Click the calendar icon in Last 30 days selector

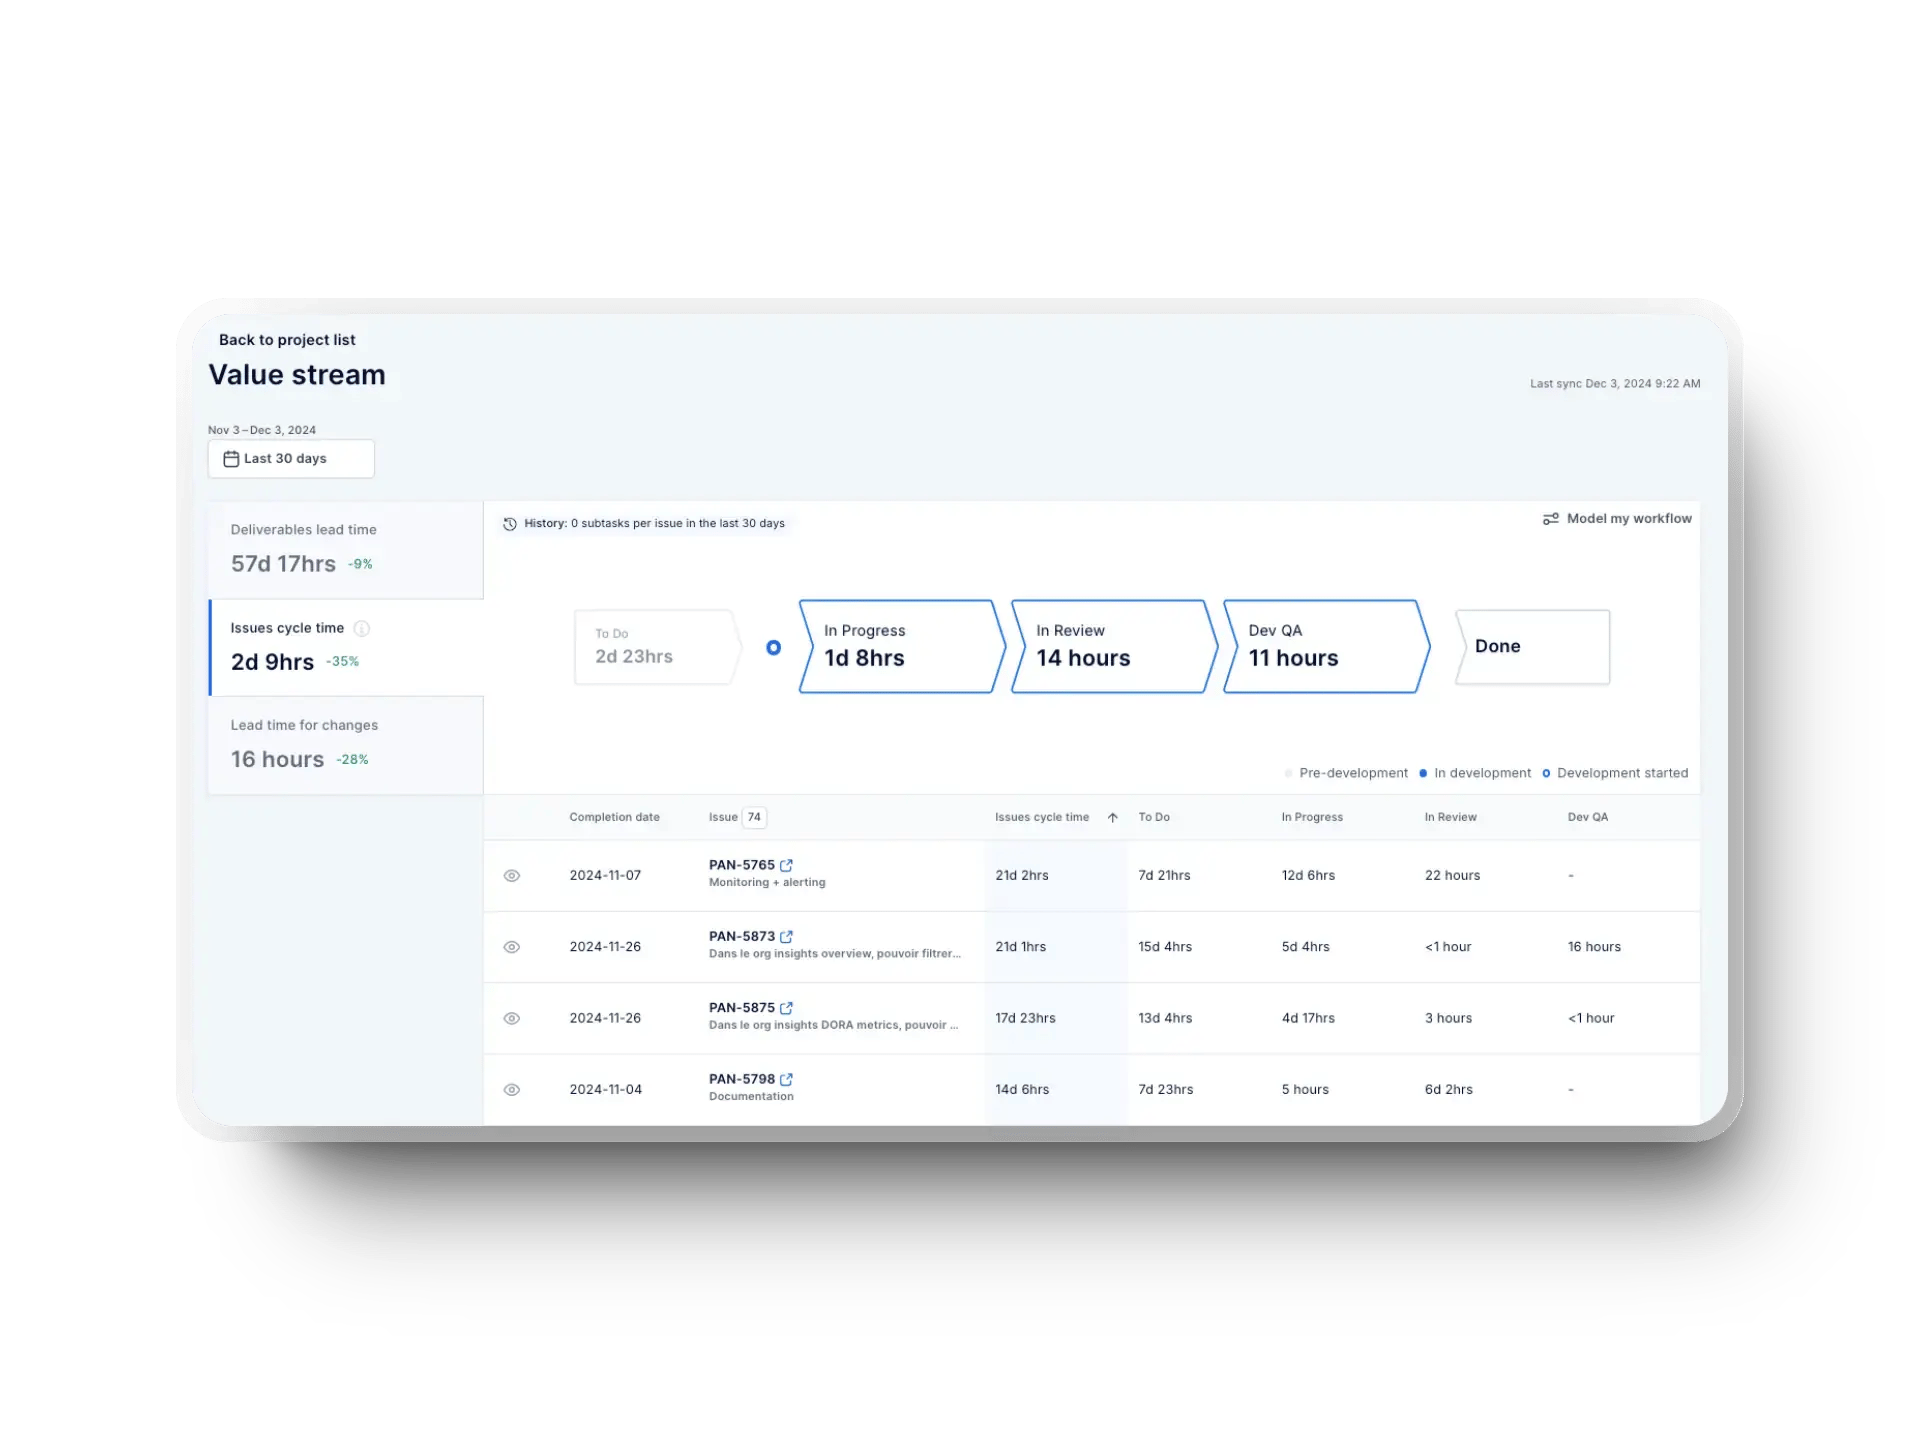point(232,458)
